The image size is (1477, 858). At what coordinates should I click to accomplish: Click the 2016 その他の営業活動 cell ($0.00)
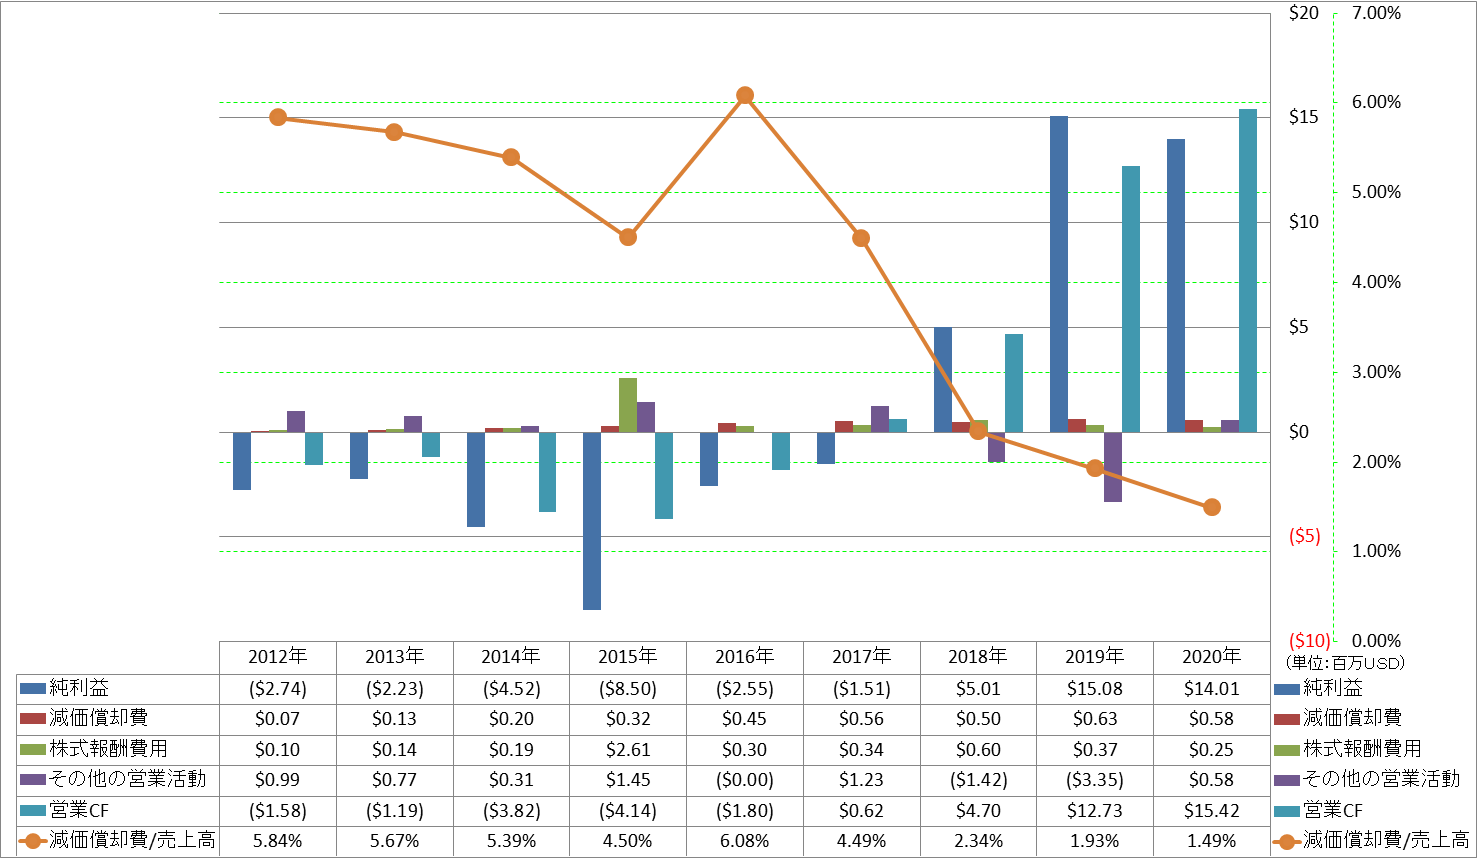pos(745,780)
